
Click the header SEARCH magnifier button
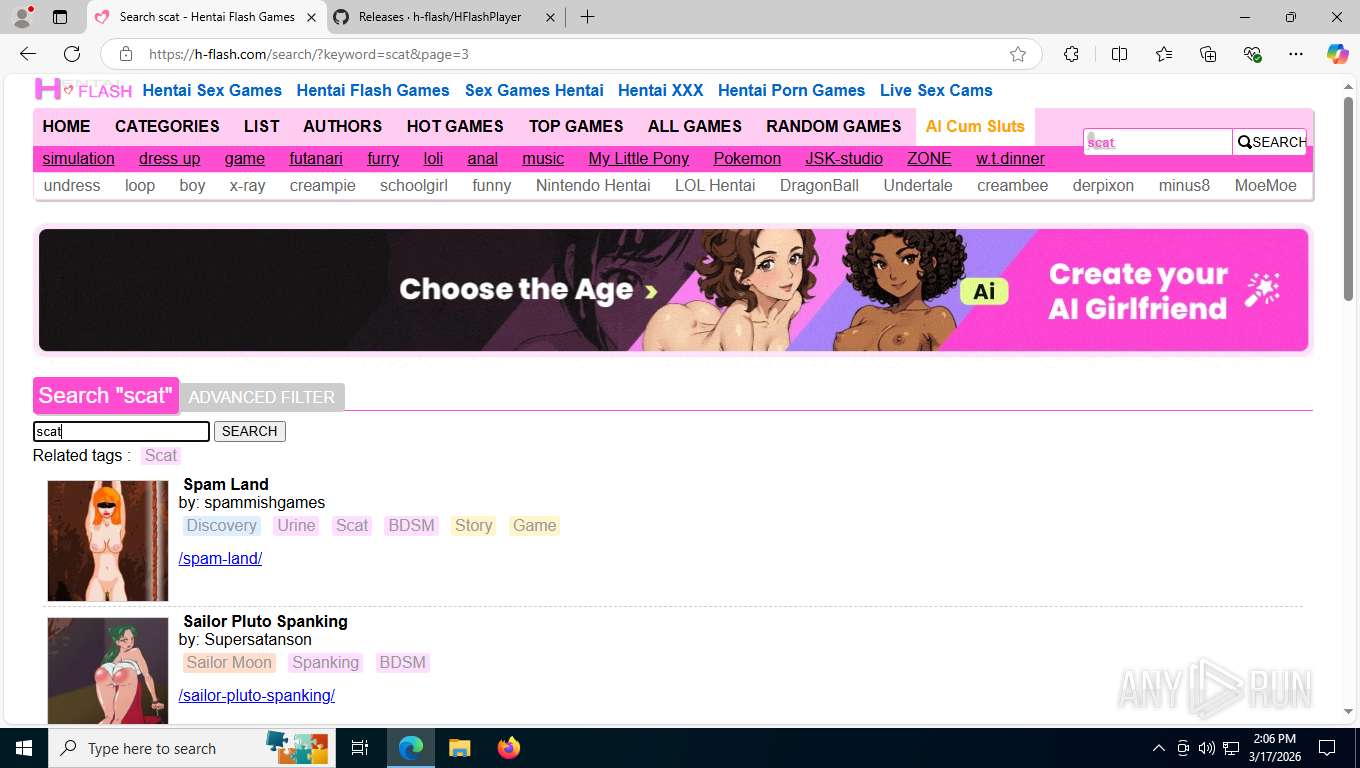pos(1270,142)
